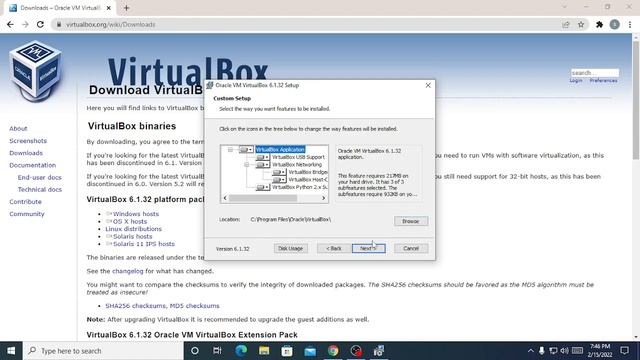Open a new browser tab
This screenshot has width=640, height=360.
point(127,8)
